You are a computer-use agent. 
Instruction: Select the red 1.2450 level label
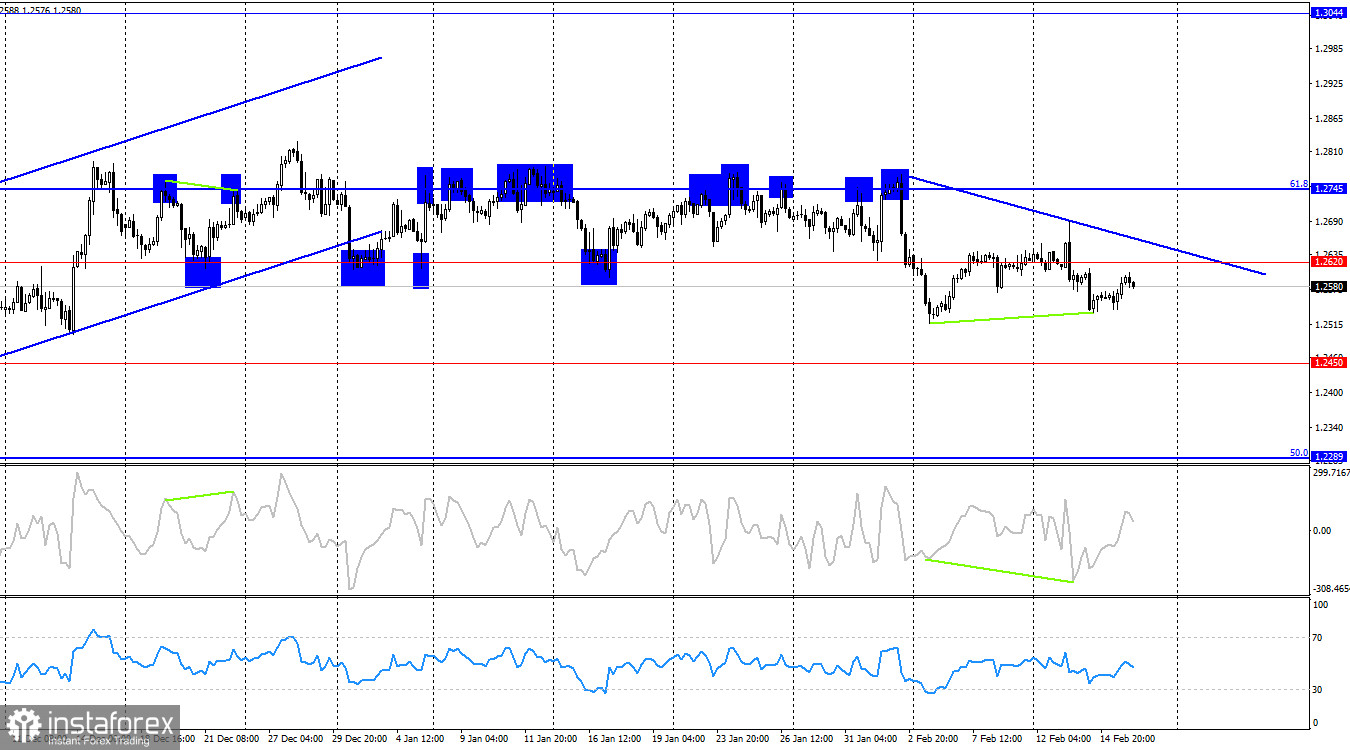pos(1330,363)
